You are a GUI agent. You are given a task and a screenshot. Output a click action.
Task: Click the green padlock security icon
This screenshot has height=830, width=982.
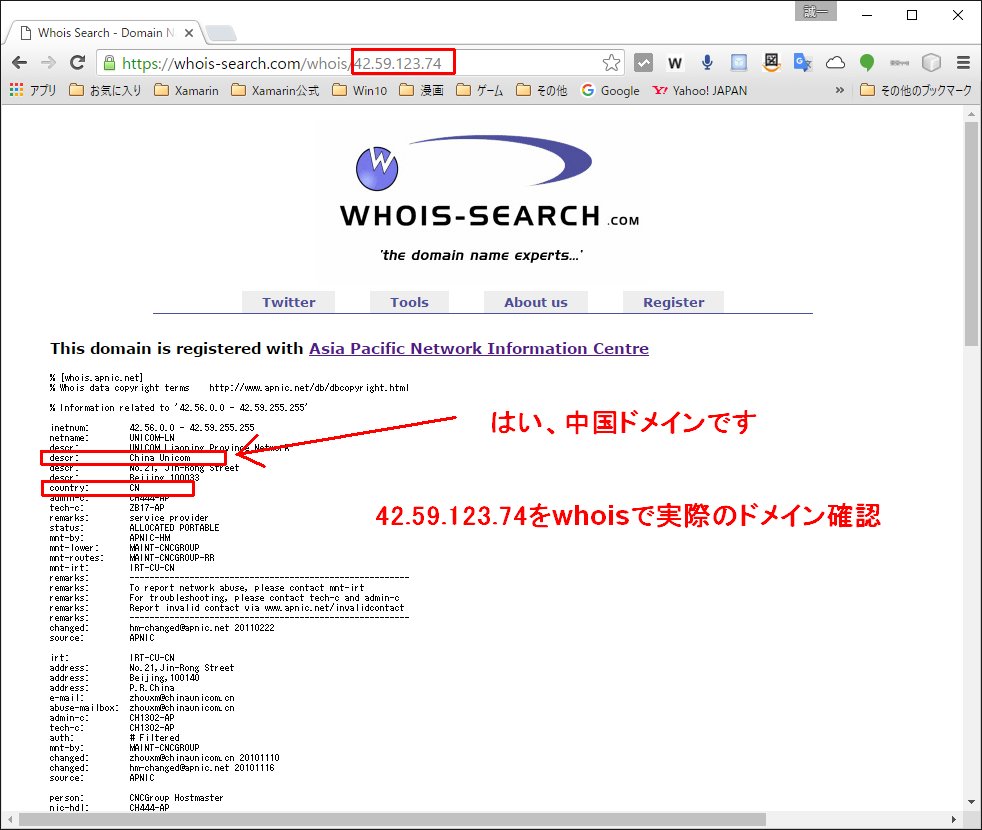110,63
